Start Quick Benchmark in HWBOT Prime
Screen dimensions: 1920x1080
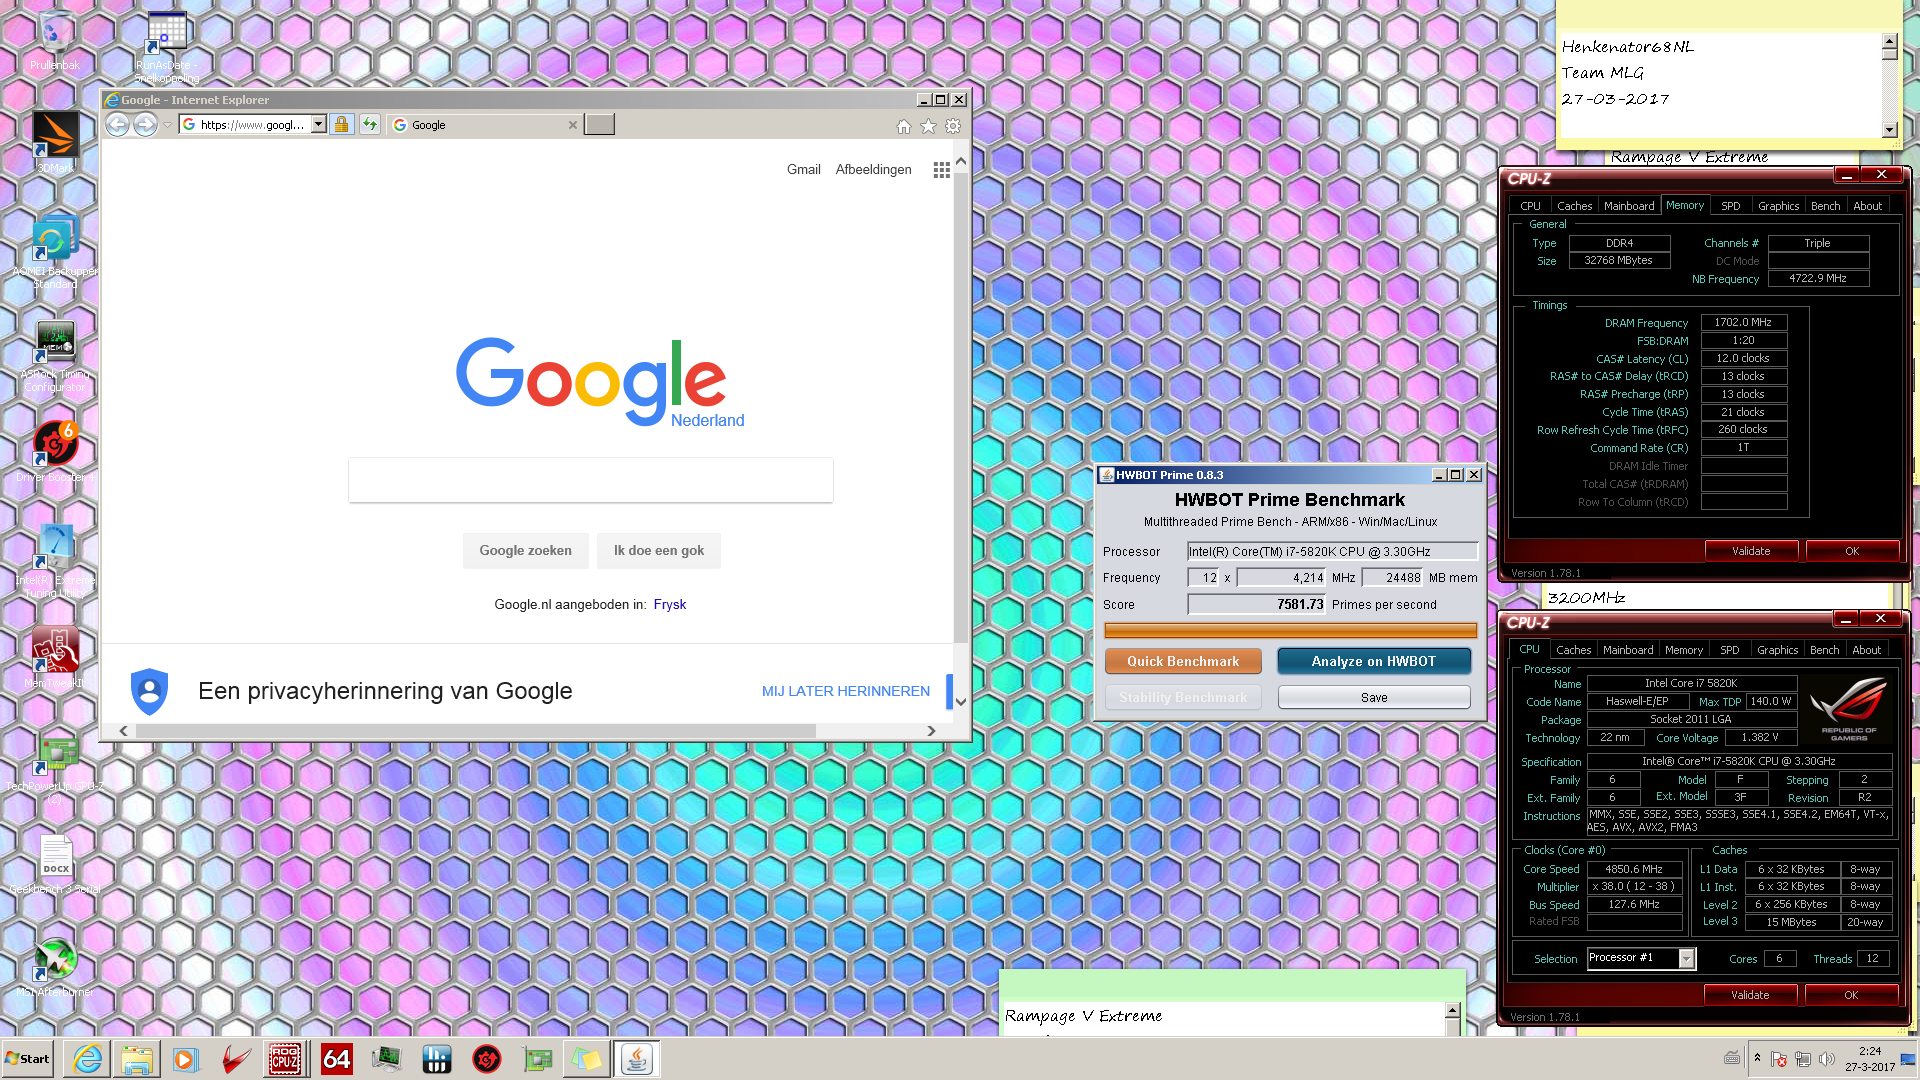point(1183,662)
